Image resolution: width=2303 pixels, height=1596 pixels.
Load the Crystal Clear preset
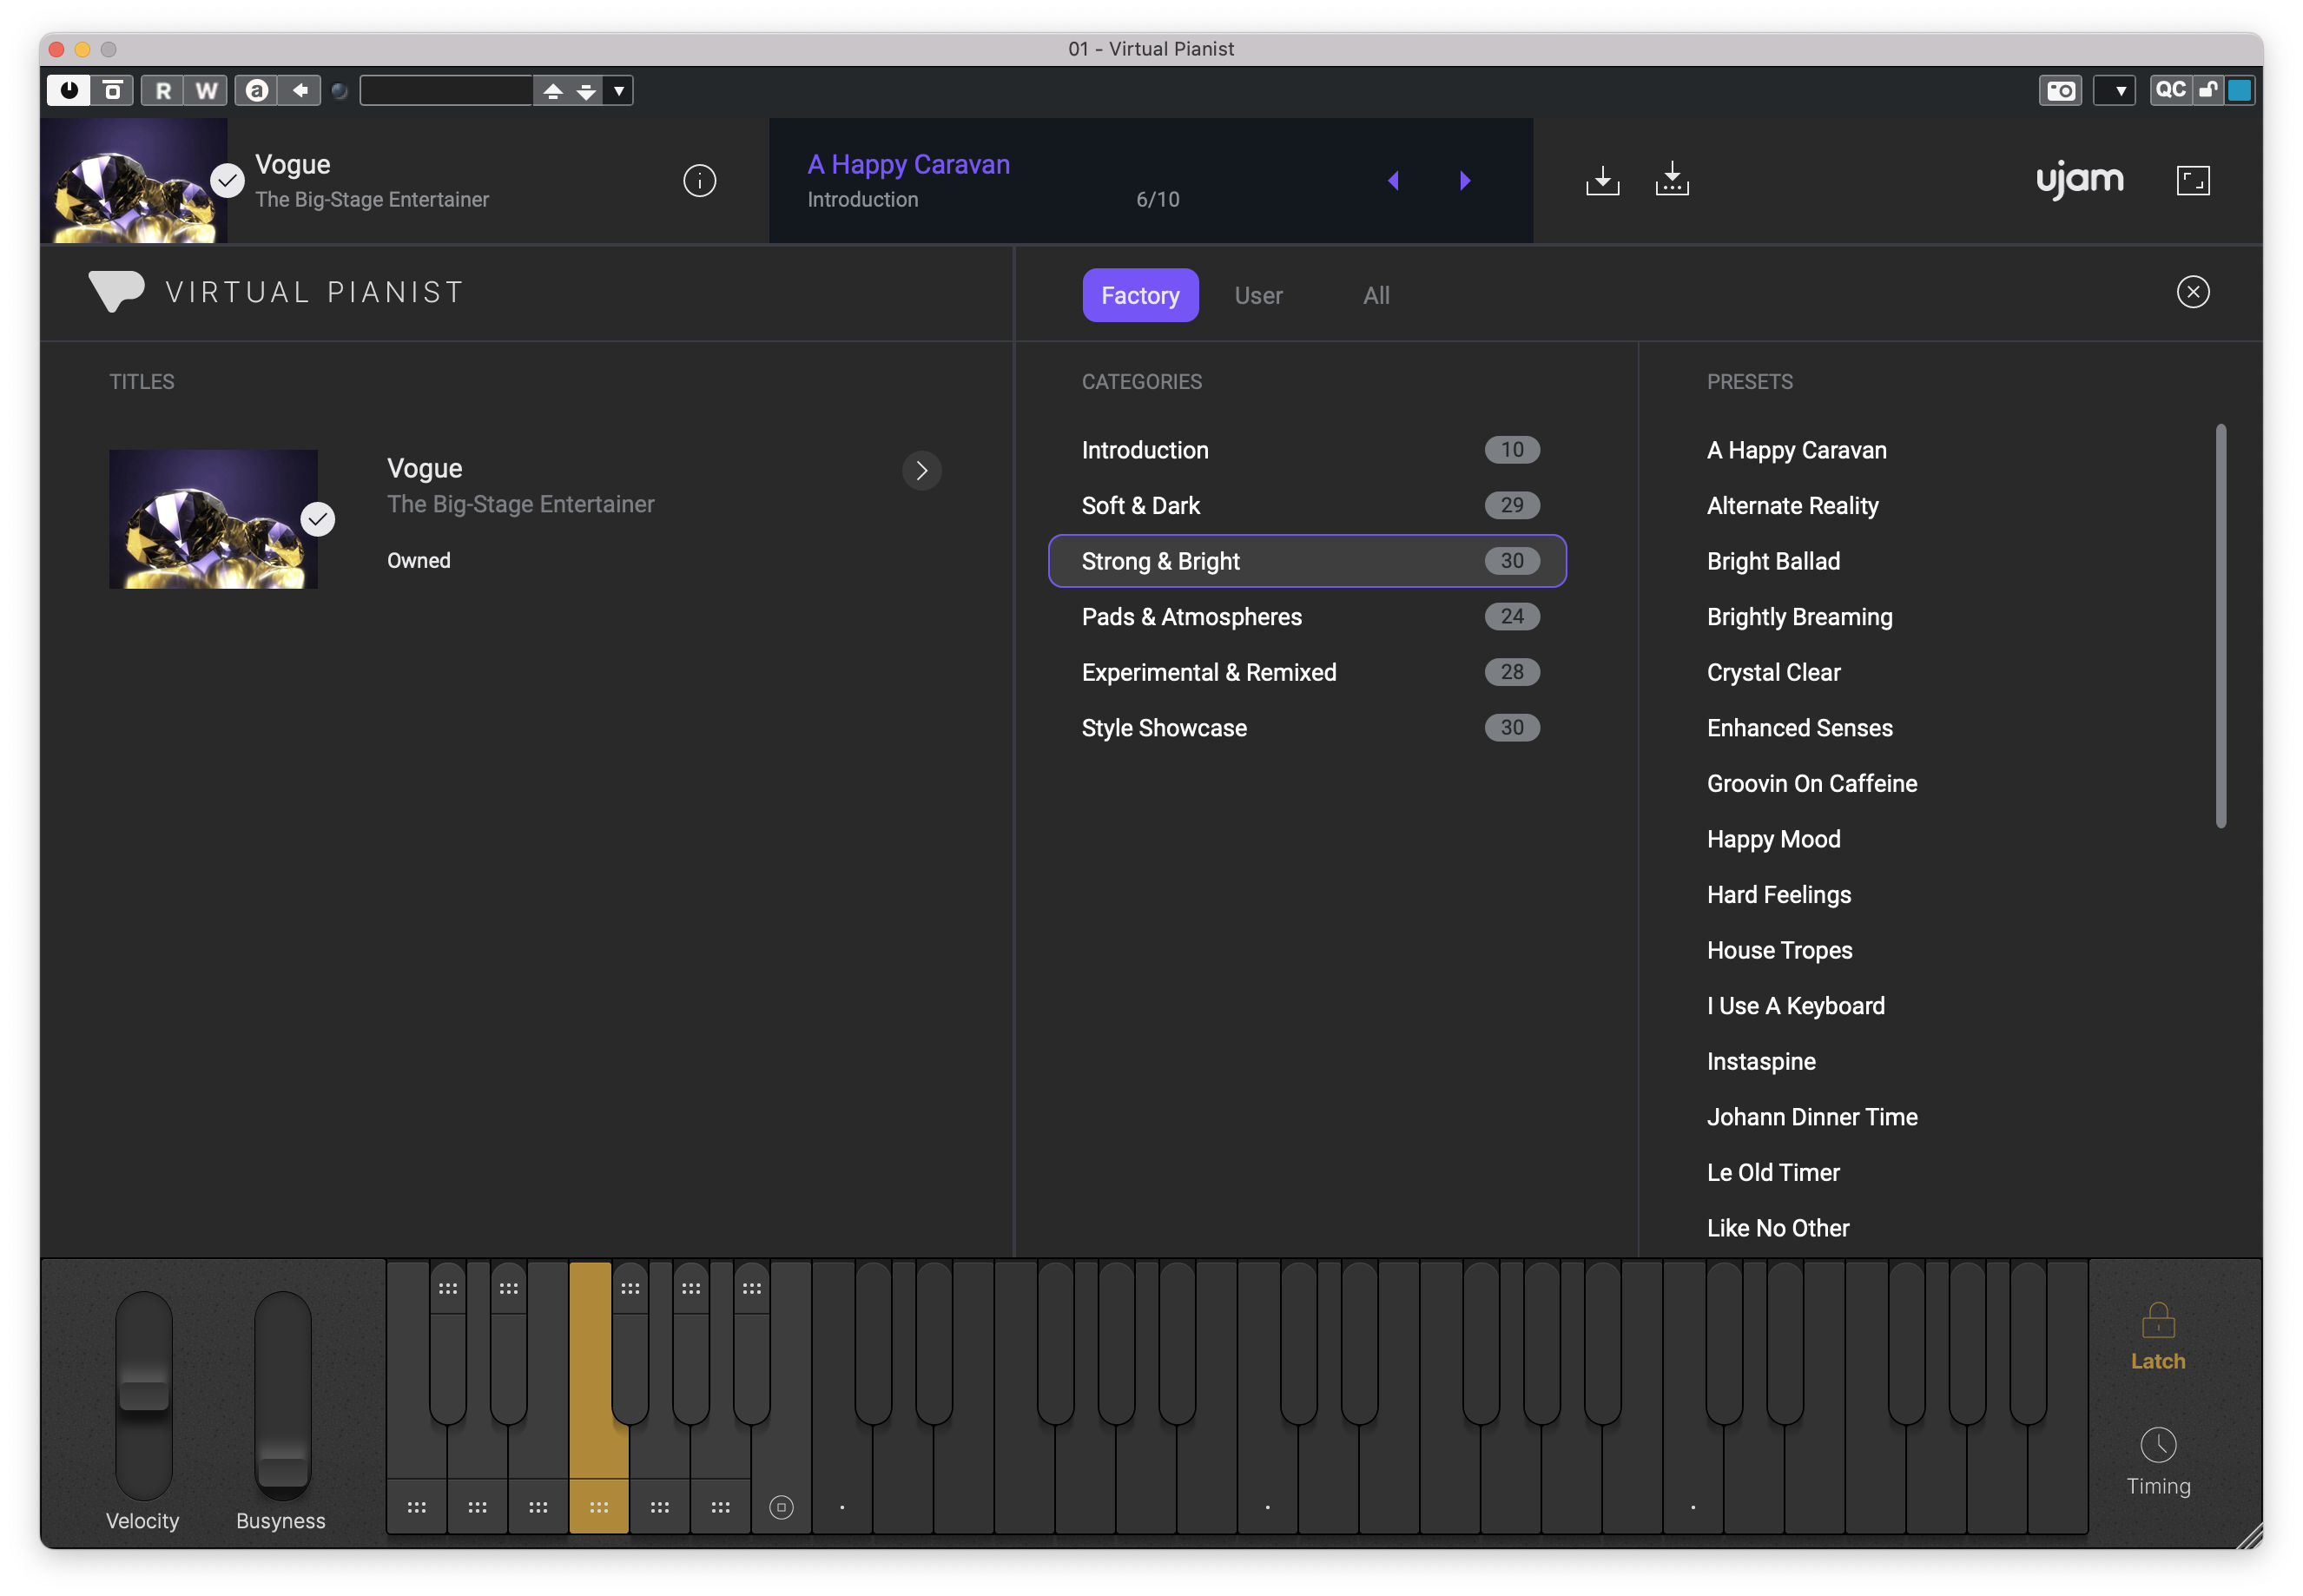[1773, 672]
